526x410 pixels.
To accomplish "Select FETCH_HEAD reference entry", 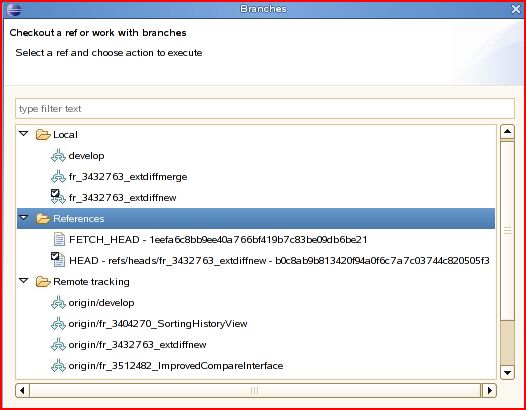I will coord(218,240).
